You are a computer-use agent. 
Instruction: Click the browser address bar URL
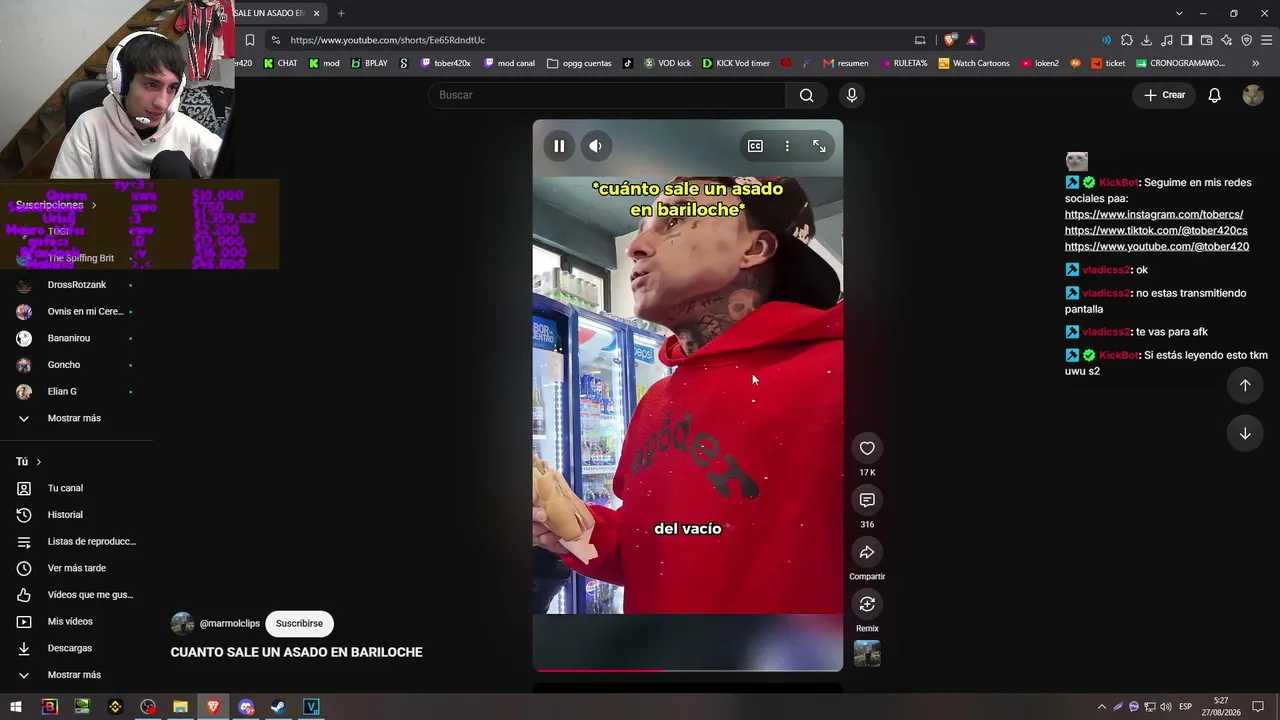388,40
